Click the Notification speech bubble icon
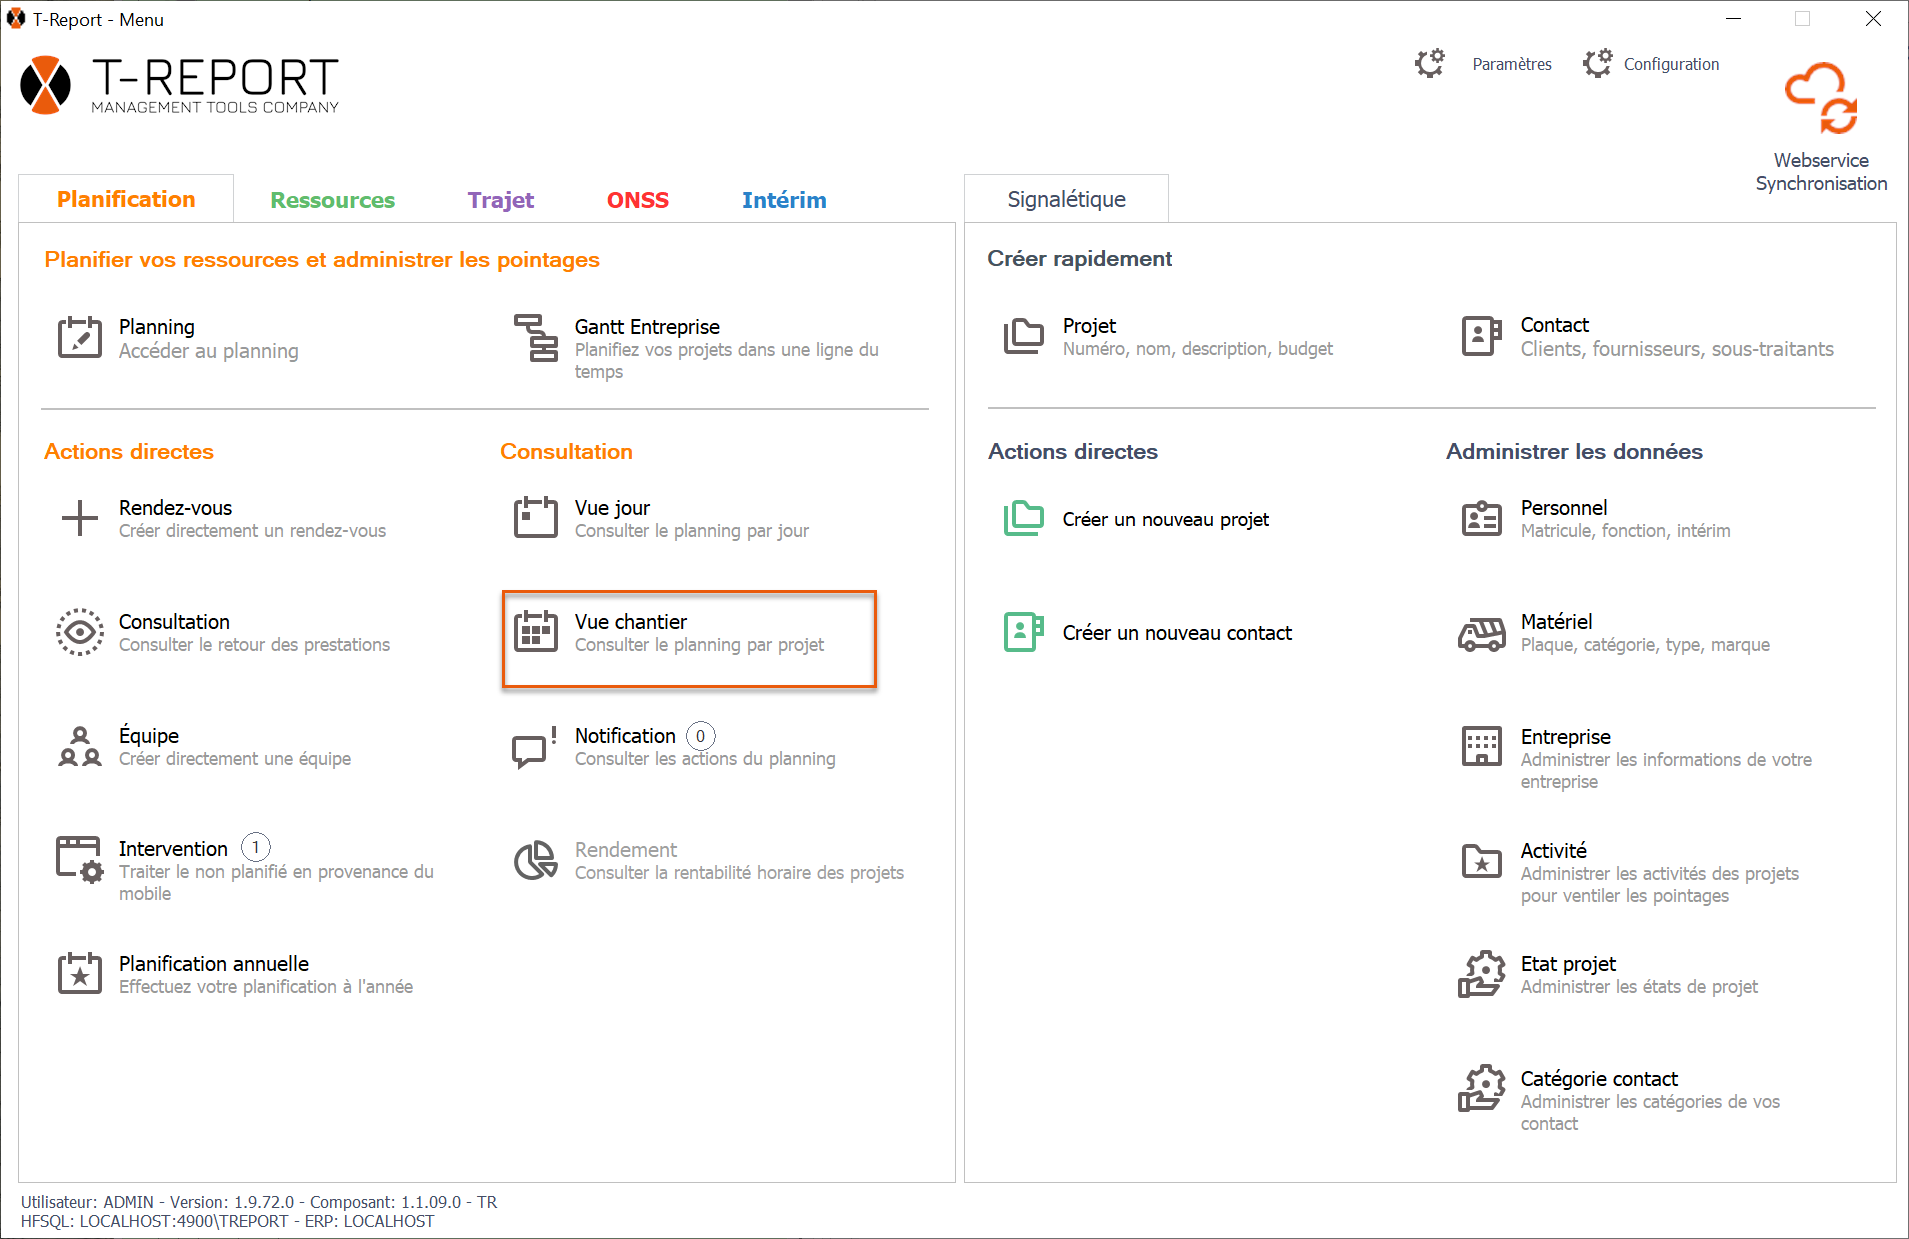The image size is (1909, 1239). (534, 747)
